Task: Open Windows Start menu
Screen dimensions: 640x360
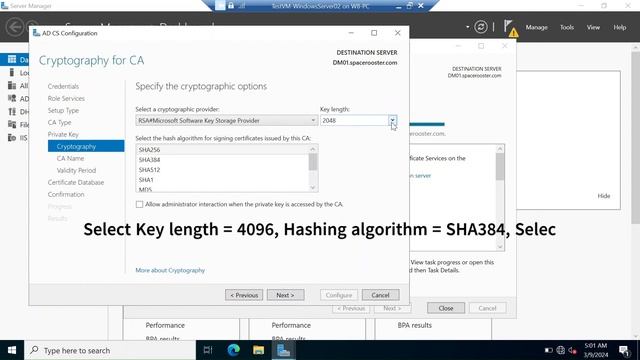Action: tap(12, 350)
